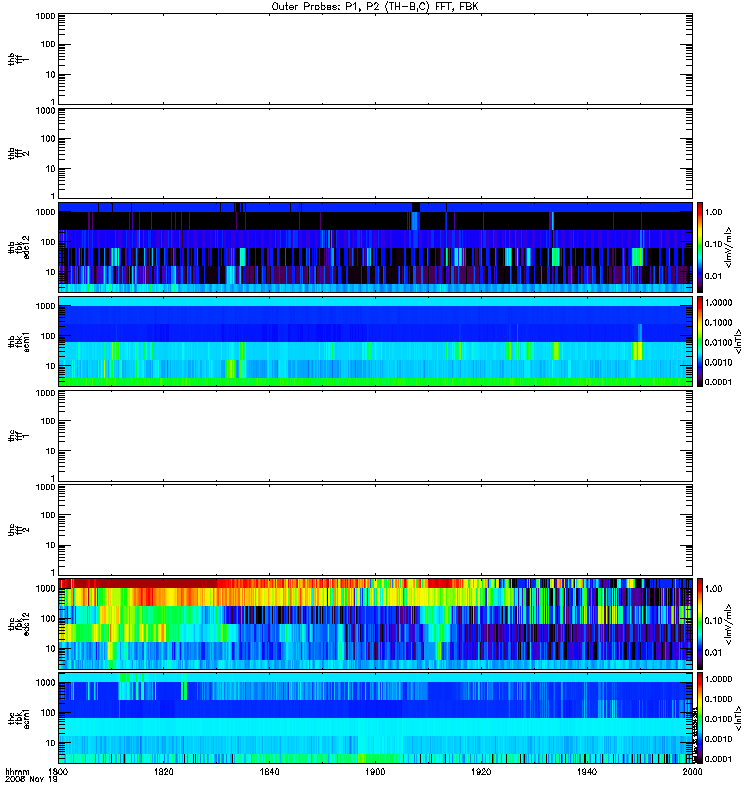
Task: Click the plot title Outer Probes P1, P2
Action: coord(375,7)
